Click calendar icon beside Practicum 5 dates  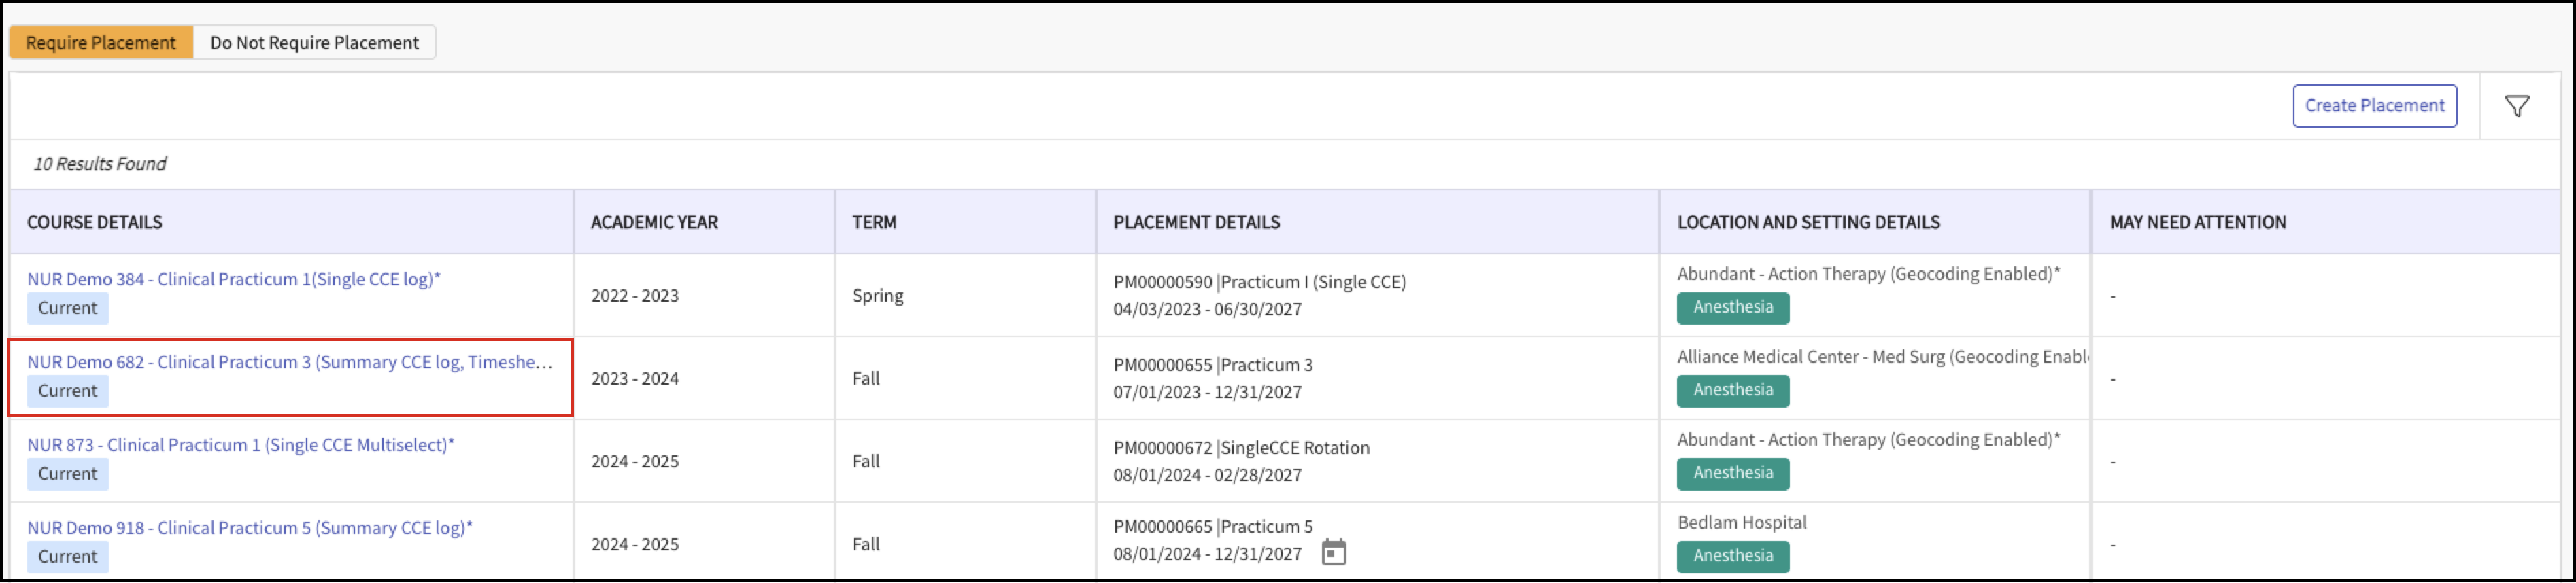(1333, 552)
